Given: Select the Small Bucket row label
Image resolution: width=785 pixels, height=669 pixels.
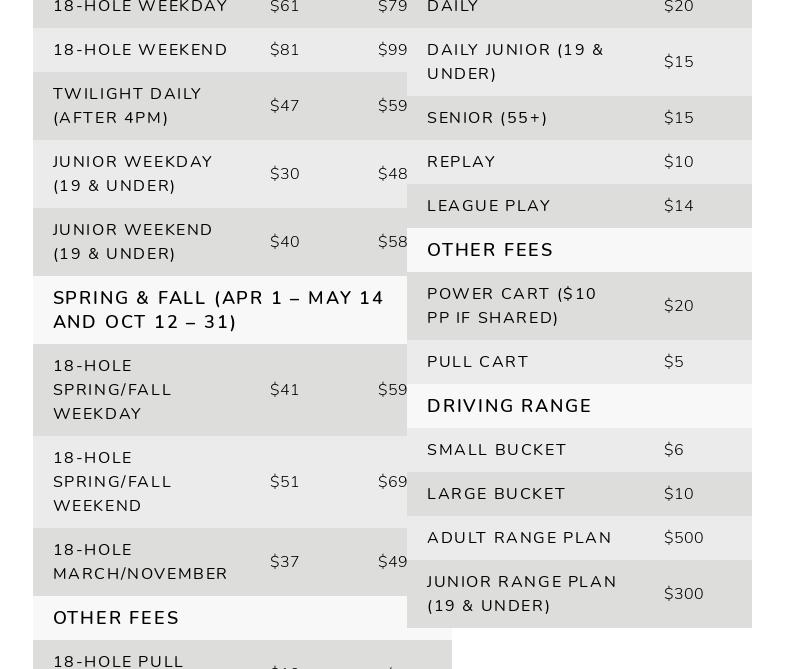Looking at the screenshot, I should click(x=497, y=450).
